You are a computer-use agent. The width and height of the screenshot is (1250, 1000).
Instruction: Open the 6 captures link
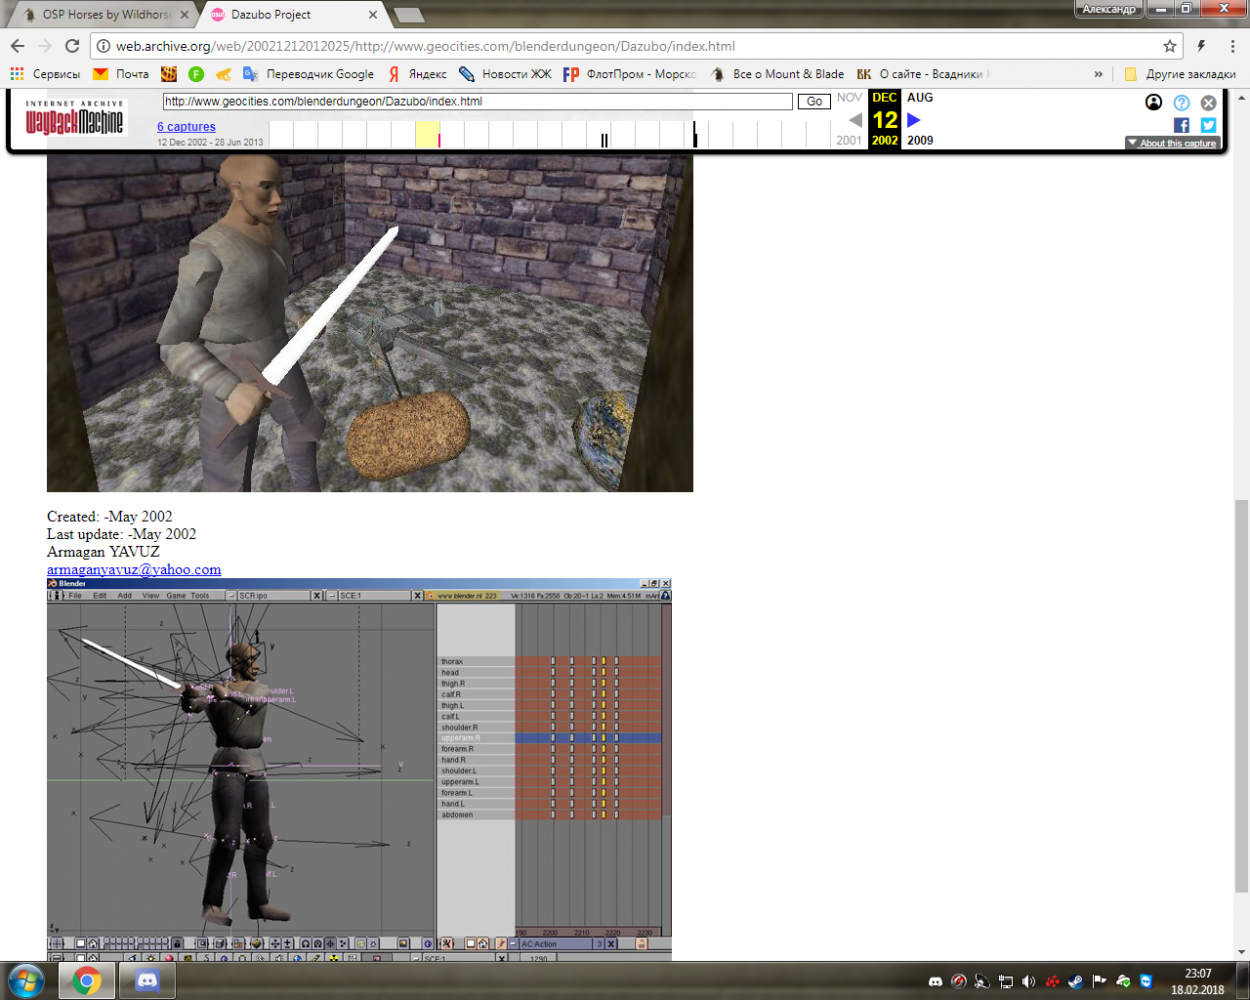186,127
